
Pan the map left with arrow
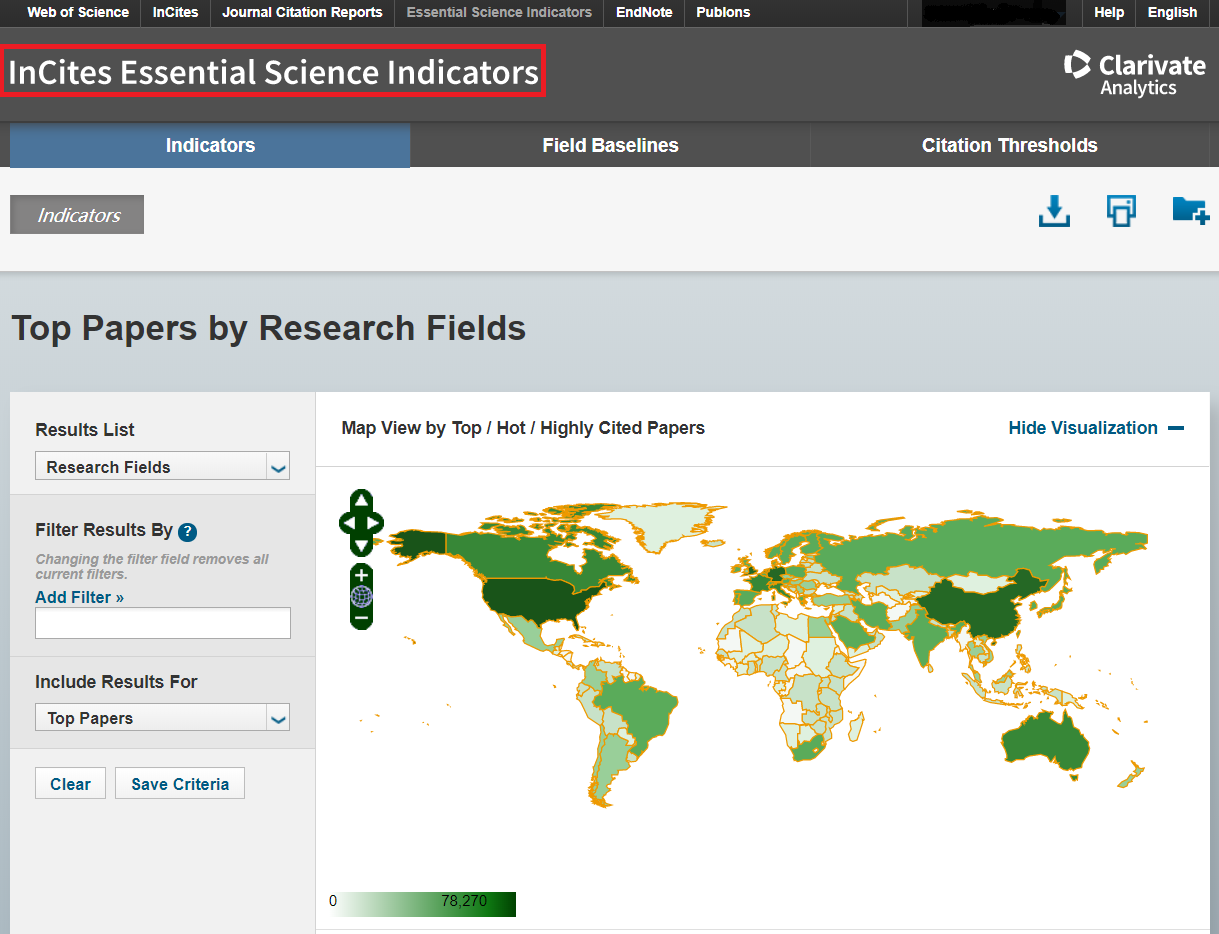point(348,522)
